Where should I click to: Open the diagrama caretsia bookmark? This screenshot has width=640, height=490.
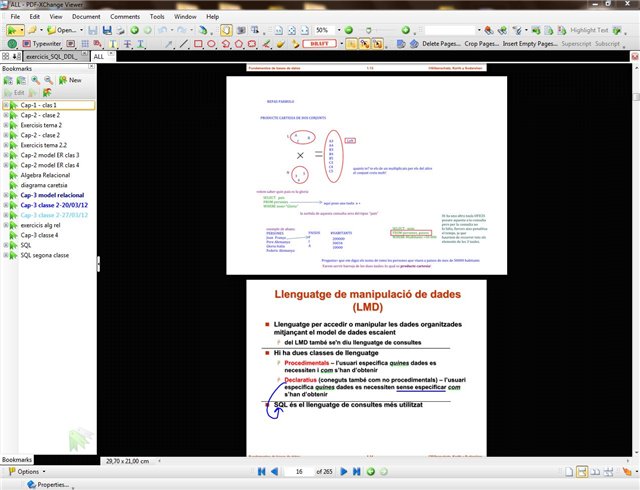(x=44, y=185)
